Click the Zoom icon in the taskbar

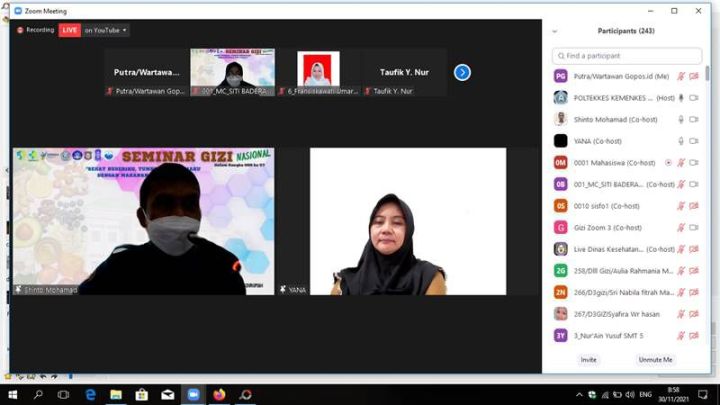(193, 394)
